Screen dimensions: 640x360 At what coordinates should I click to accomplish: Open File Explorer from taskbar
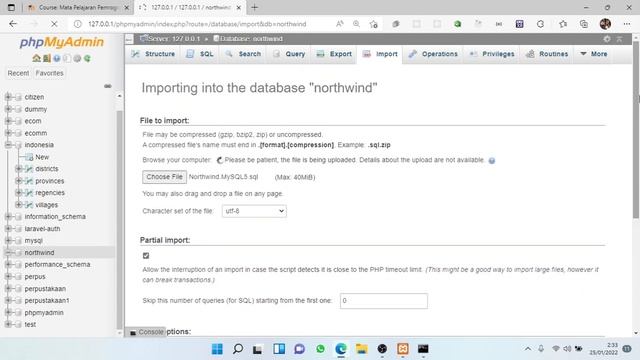tap(361, 349)
